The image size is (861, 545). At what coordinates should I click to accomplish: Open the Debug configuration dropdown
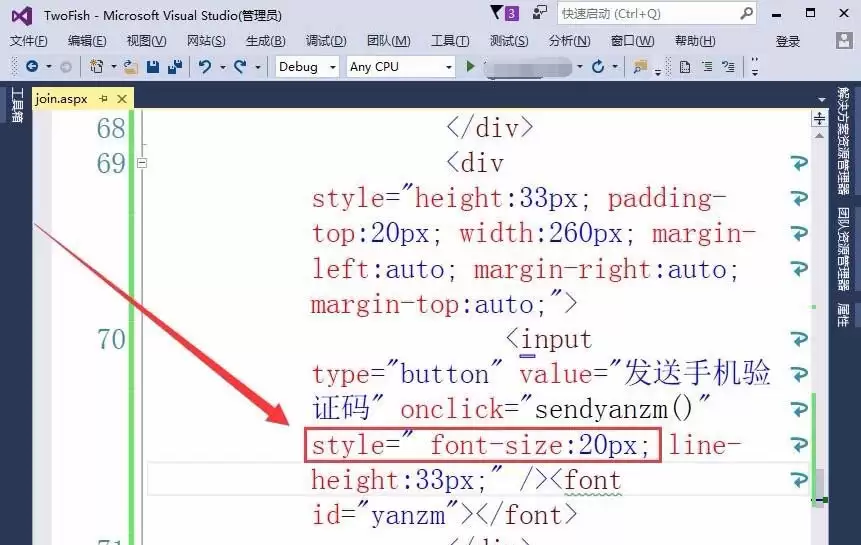point(307,67)
